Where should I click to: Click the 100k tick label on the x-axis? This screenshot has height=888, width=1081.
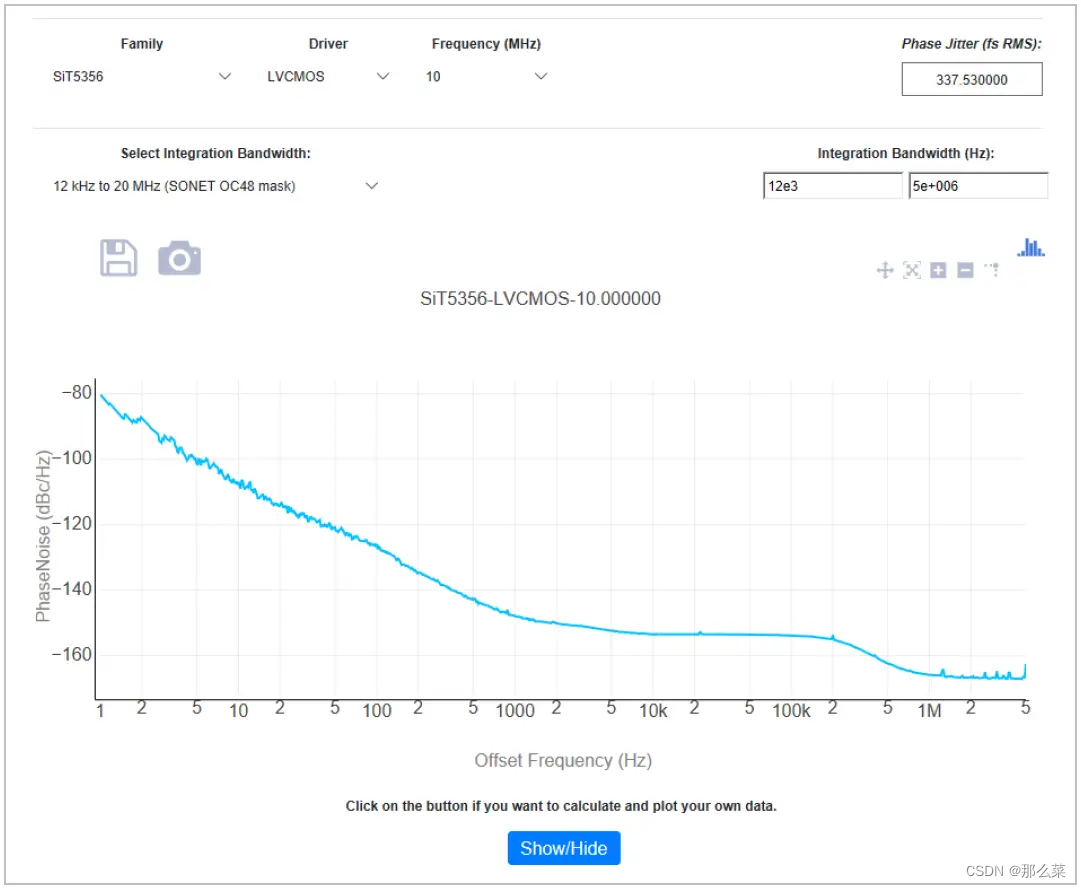pyautogui.click(x=791, y=711)
